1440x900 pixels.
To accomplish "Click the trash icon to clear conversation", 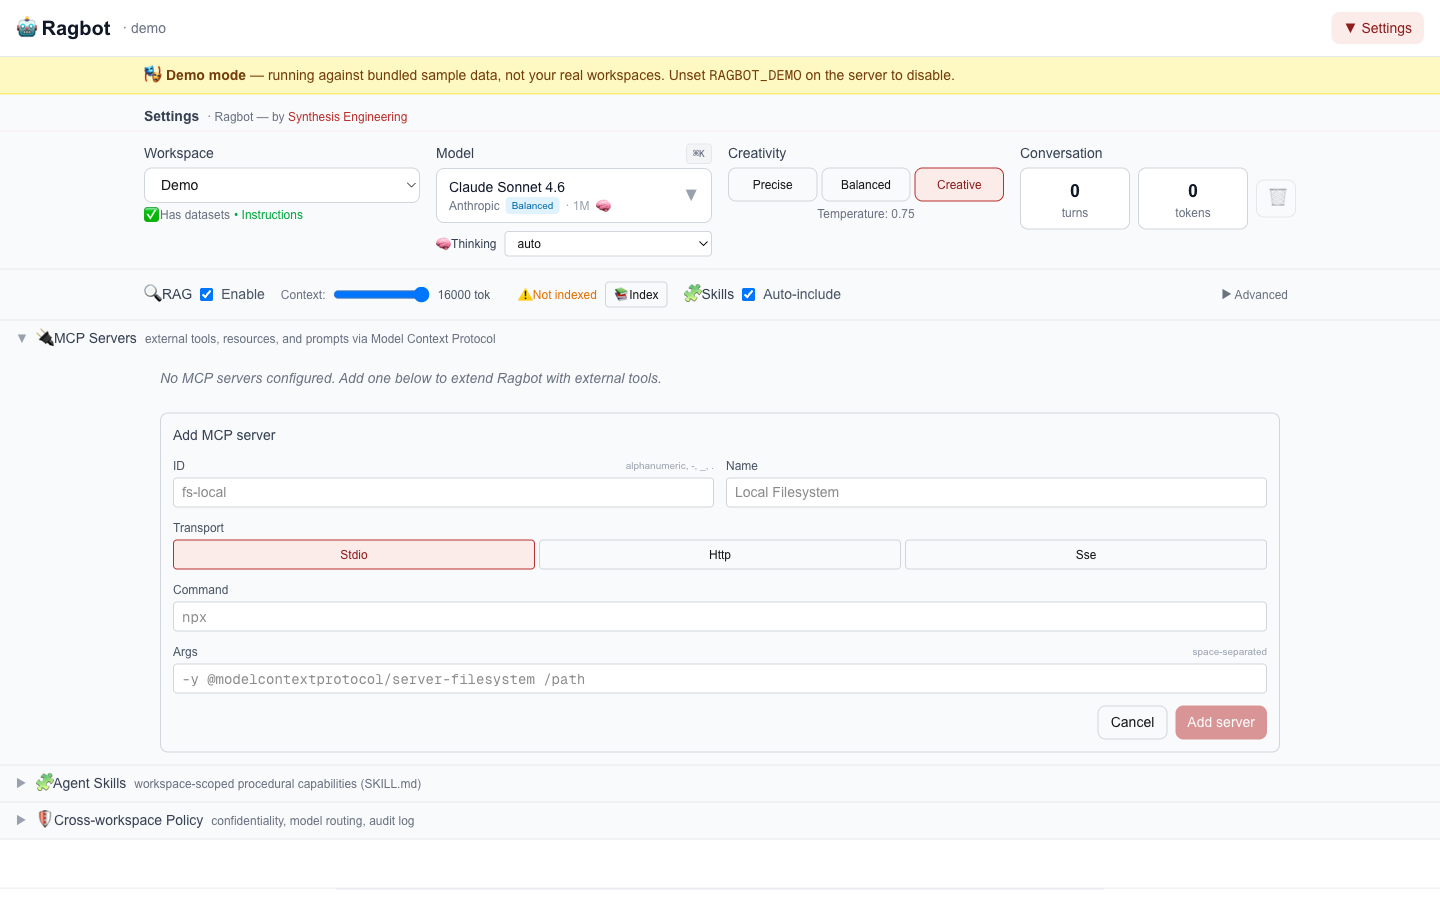I will click(x=1277, y=198).
